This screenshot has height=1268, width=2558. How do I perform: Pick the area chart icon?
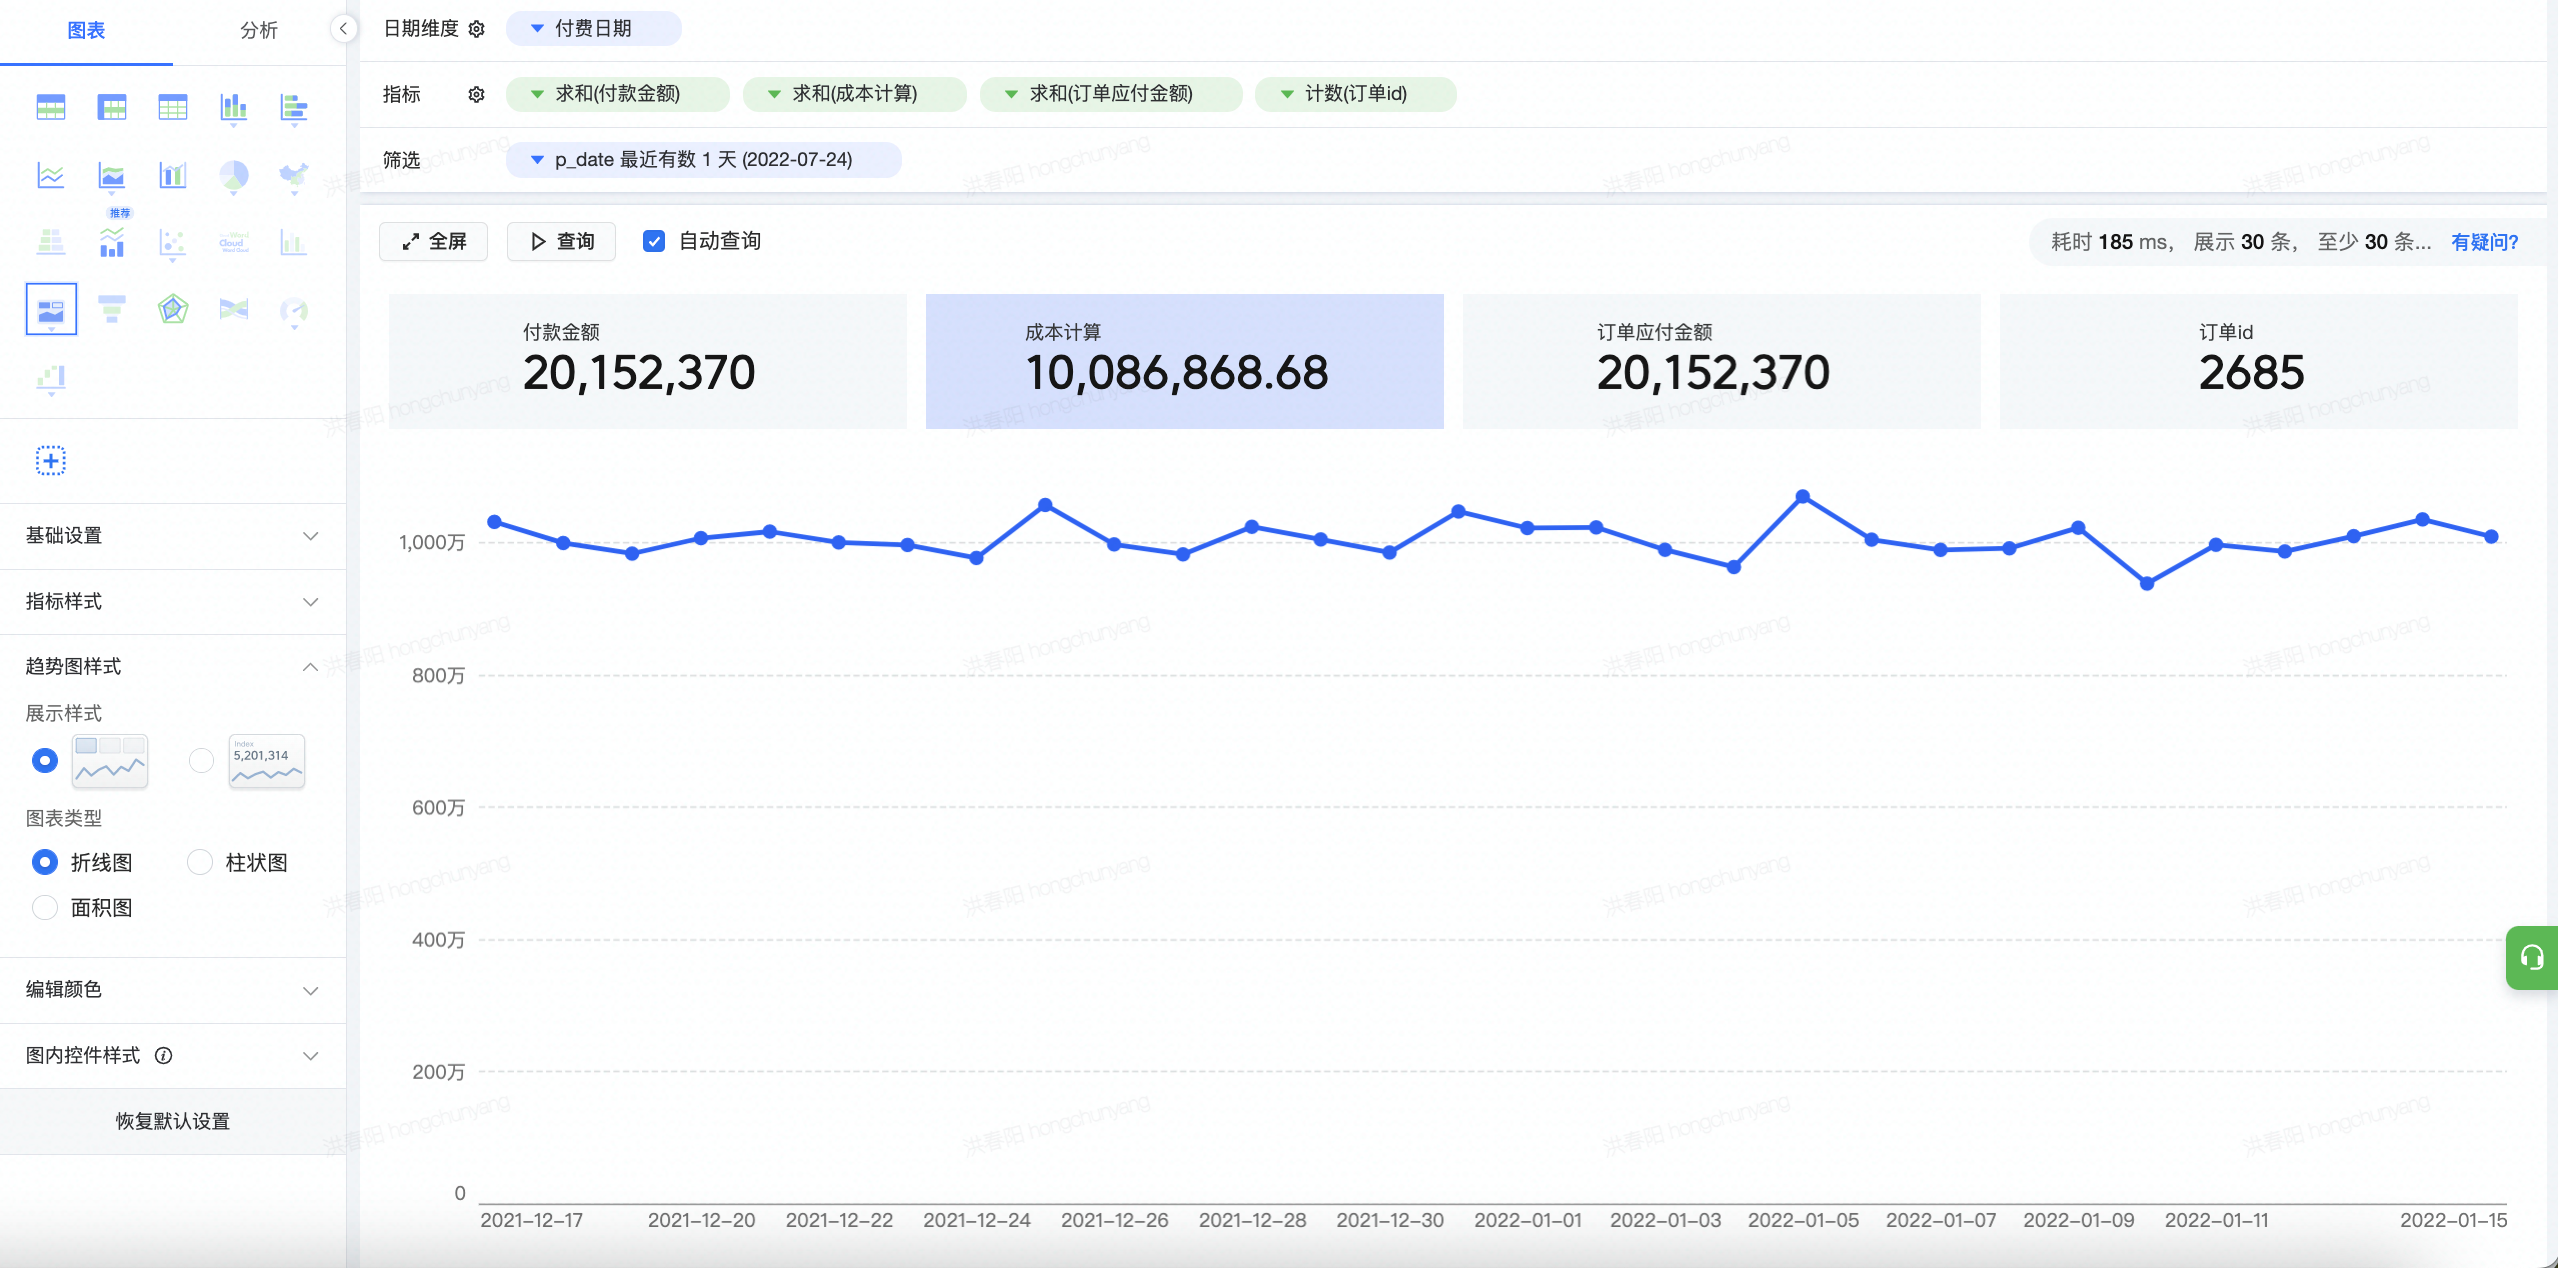pyautogui.click(x=112, y=176)
